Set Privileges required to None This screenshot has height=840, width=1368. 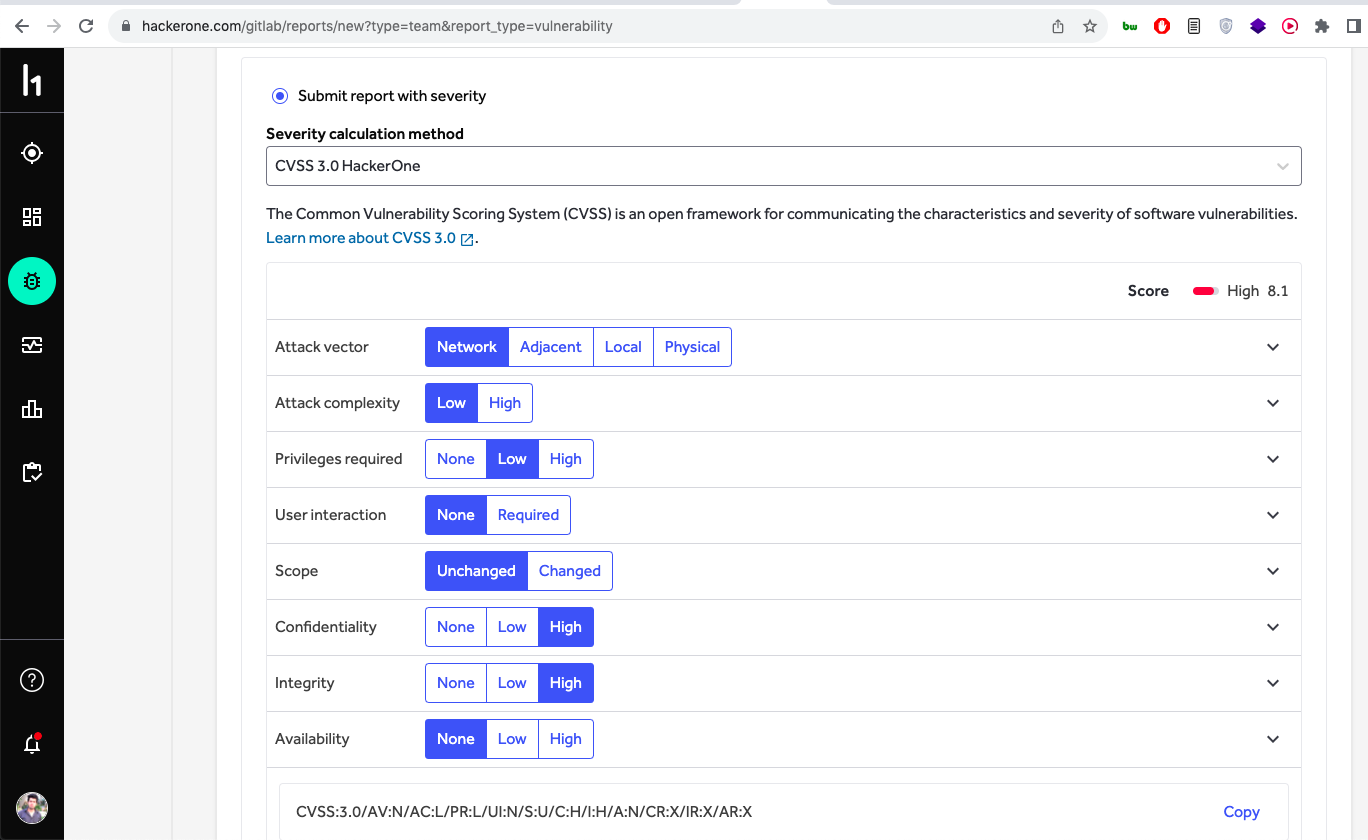456,459
